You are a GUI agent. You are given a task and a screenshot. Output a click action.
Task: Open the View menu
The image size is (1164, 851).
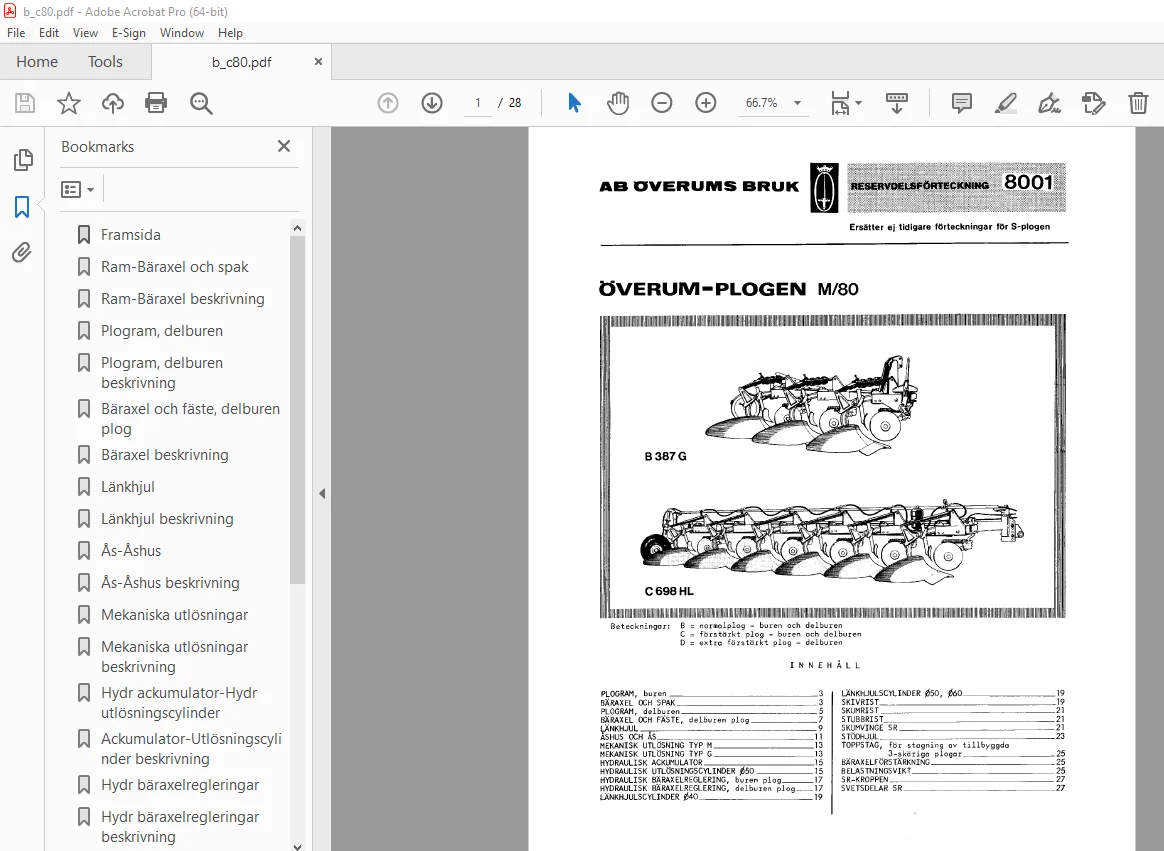click(85, 33)
